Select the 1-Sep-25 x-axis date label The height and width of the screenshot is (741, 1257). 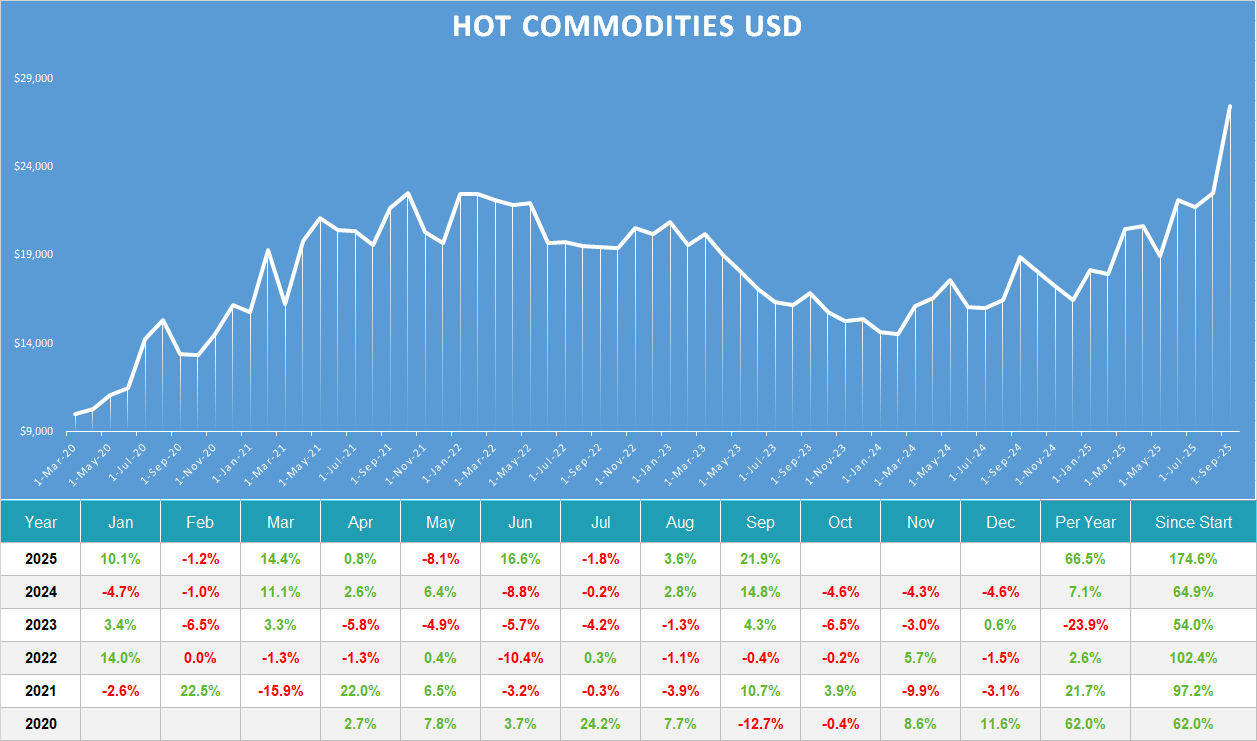(x=1212, y=457)
